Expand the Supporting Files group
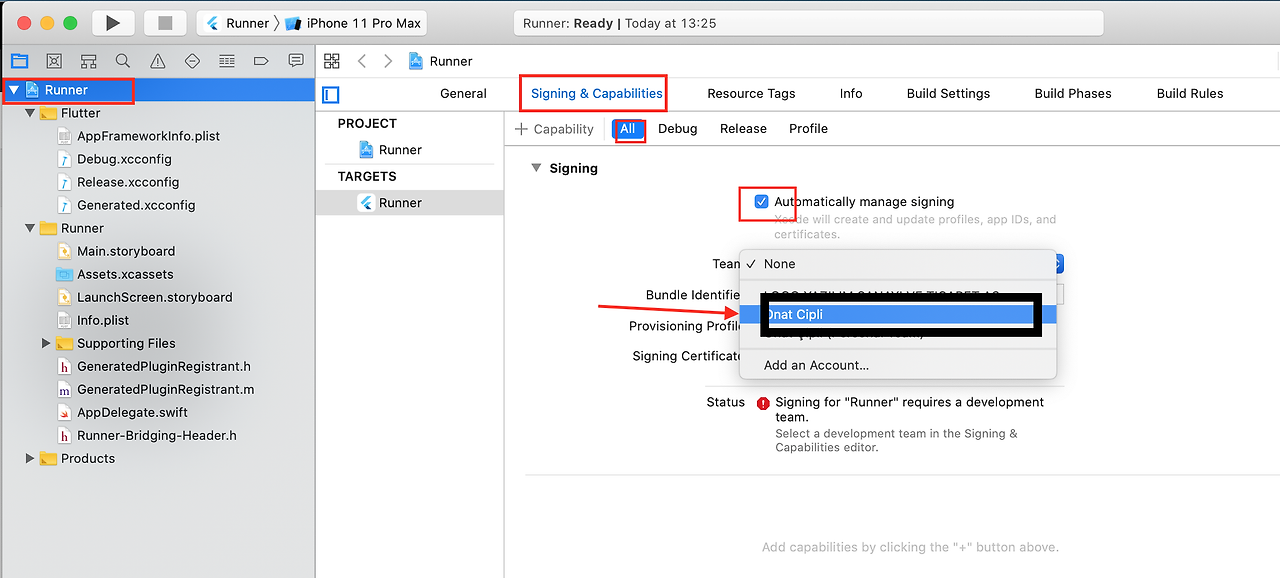The image size is (1280, 578). pyautogui.click(x=46, y=343)
